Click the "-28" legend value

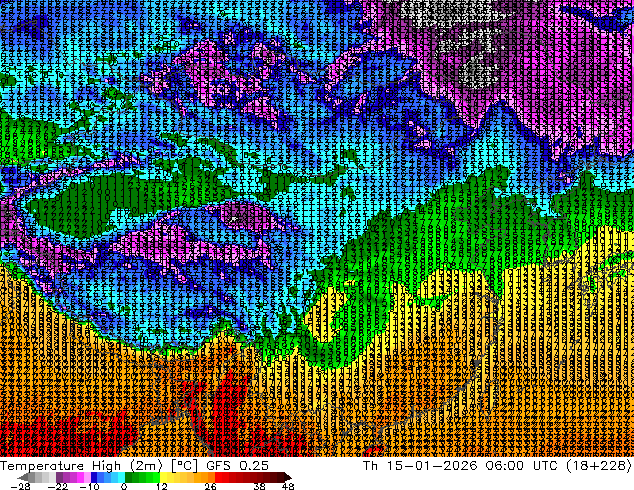pos(21,486)
